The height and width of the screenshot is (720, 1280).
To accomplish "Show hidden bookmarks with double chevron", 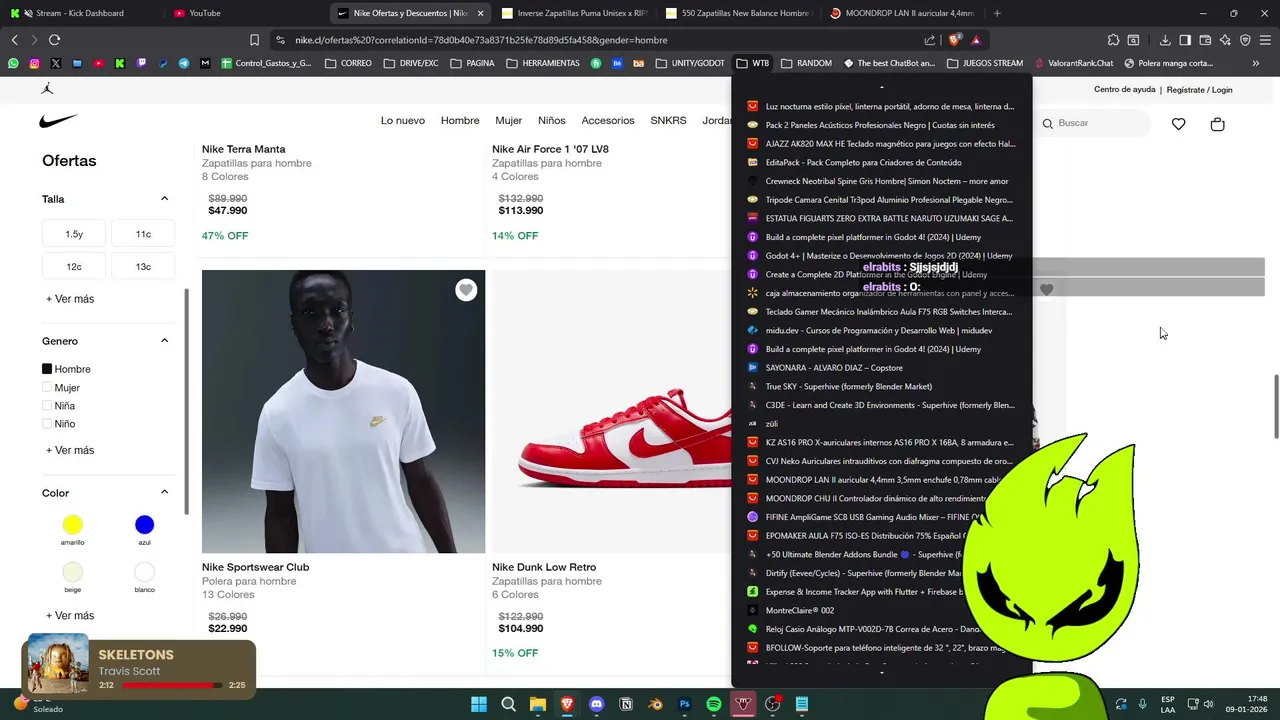I will click(x=1256, y=63).
